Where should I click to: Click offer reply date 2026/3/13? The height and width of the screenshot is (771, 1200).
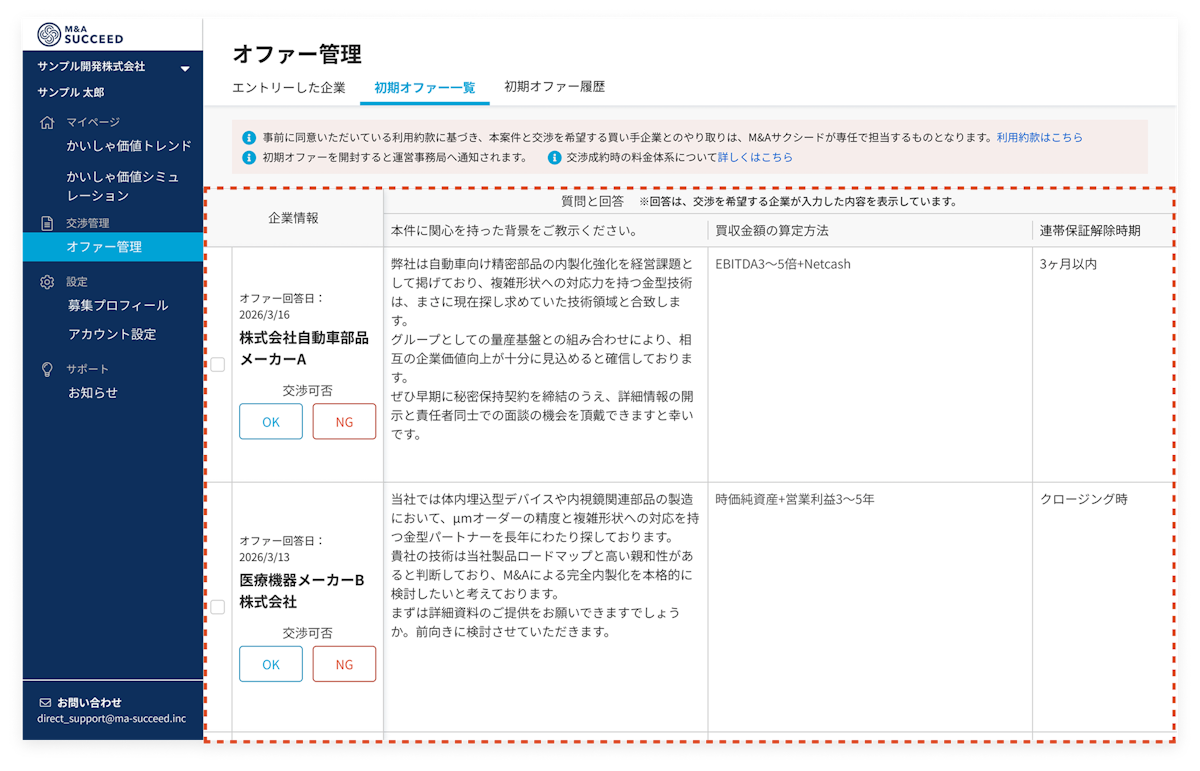(x=264, y=557)
